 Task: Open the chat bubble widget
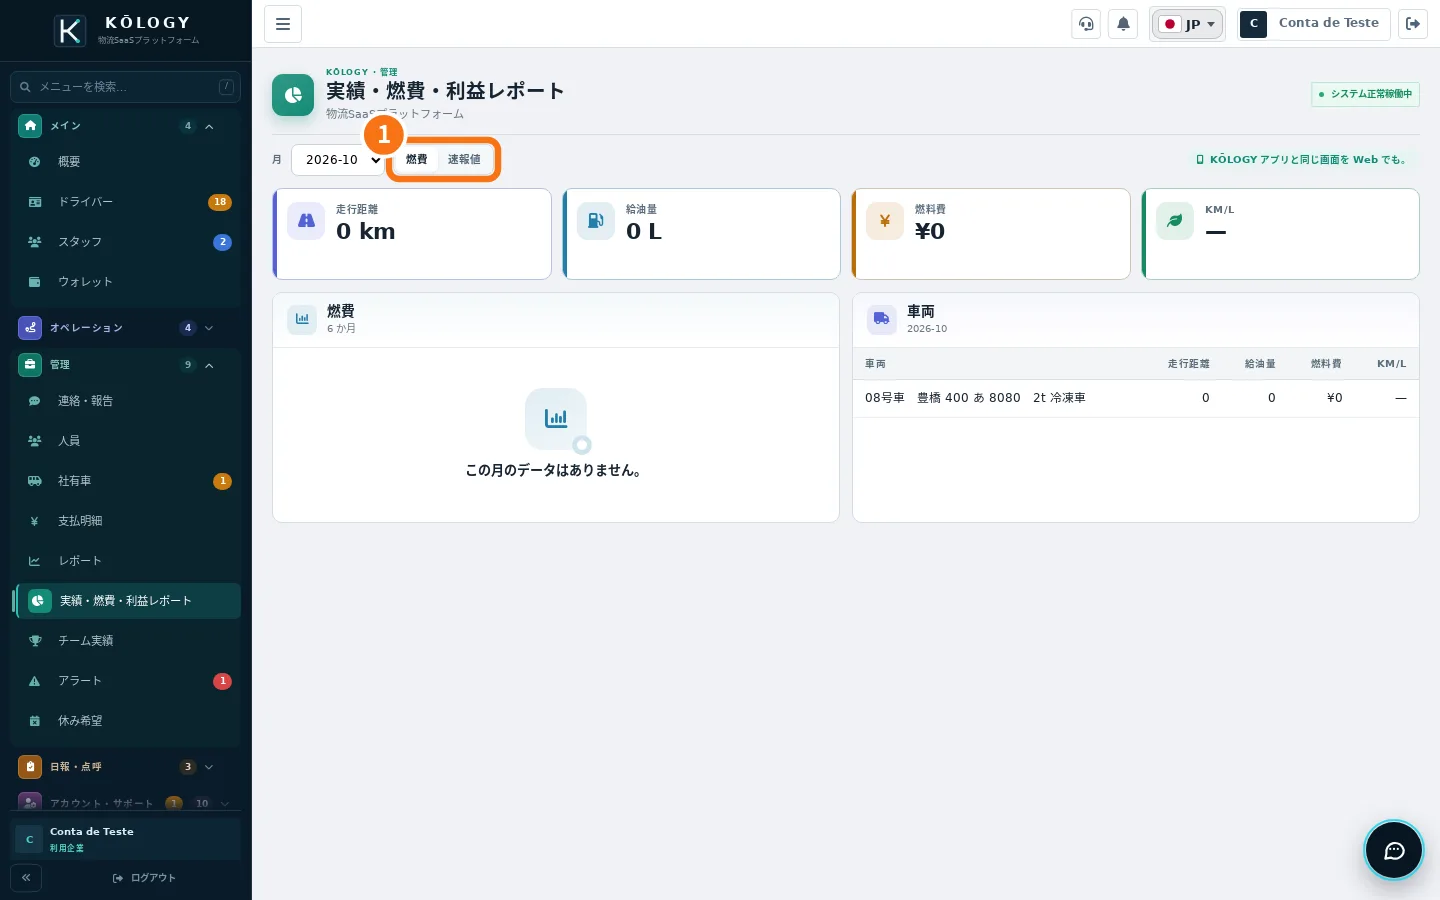(1394, 850)
